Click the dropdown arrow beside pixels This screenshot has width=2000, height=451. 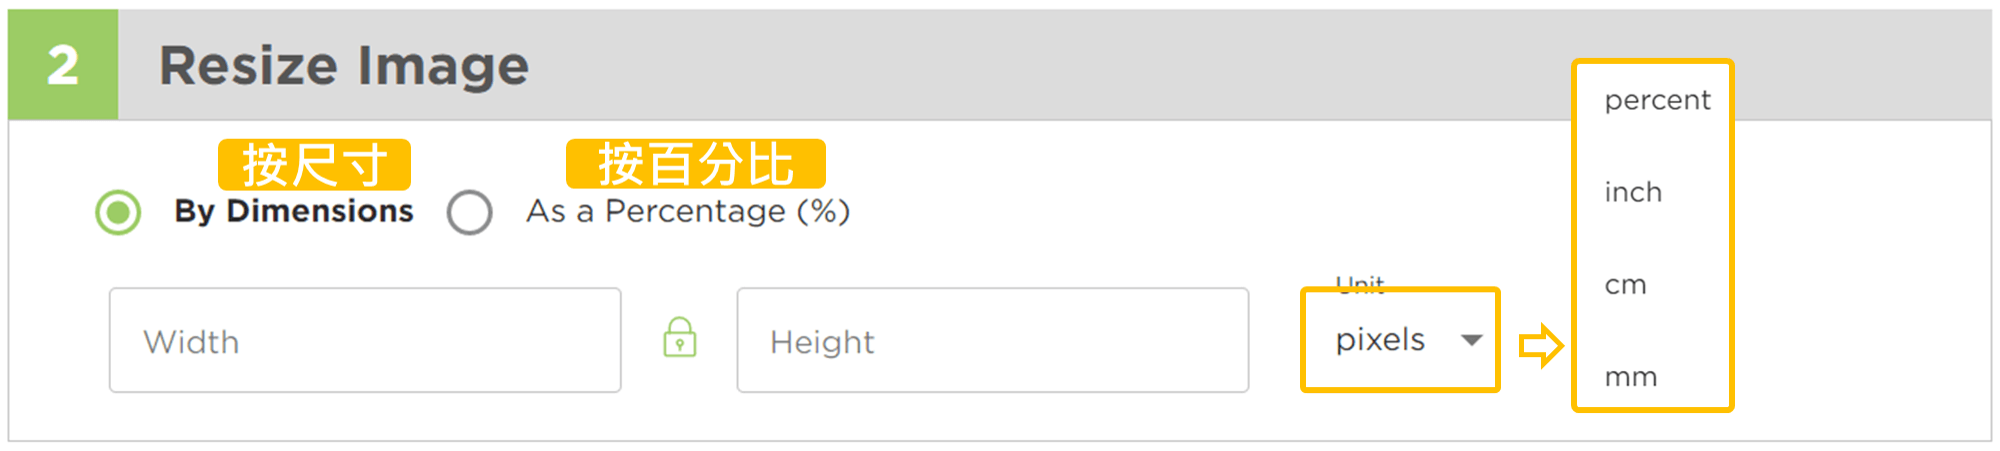pos(1471,340)
